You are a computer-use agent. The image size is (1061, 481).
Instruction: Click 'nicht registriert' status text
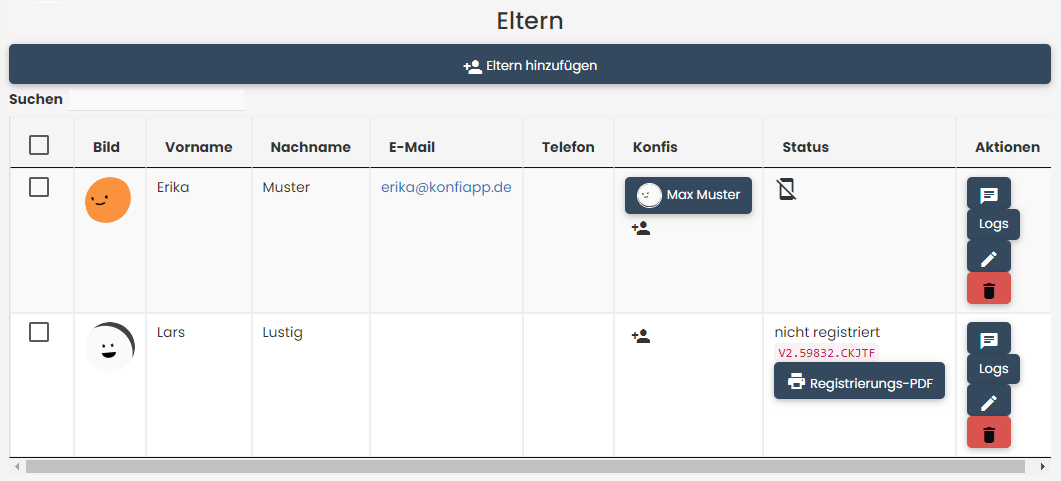click(828, 332)
